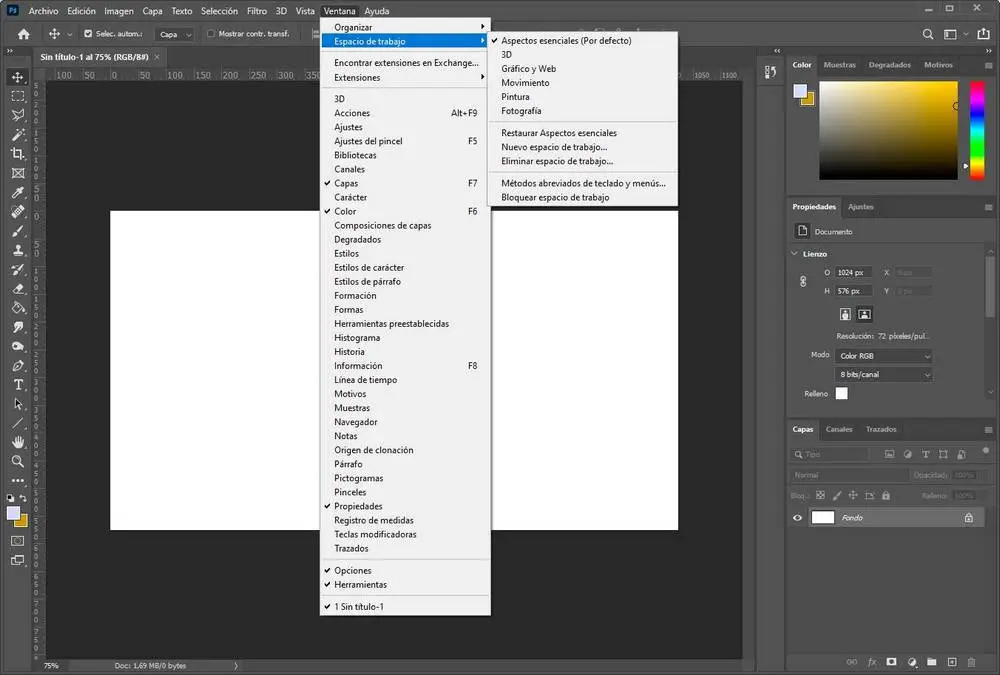Image resolution: width=1000 pixels, height=675 pixels.
Task: Expand the 8 bits/canal dropdown
Action: point(884,374)
